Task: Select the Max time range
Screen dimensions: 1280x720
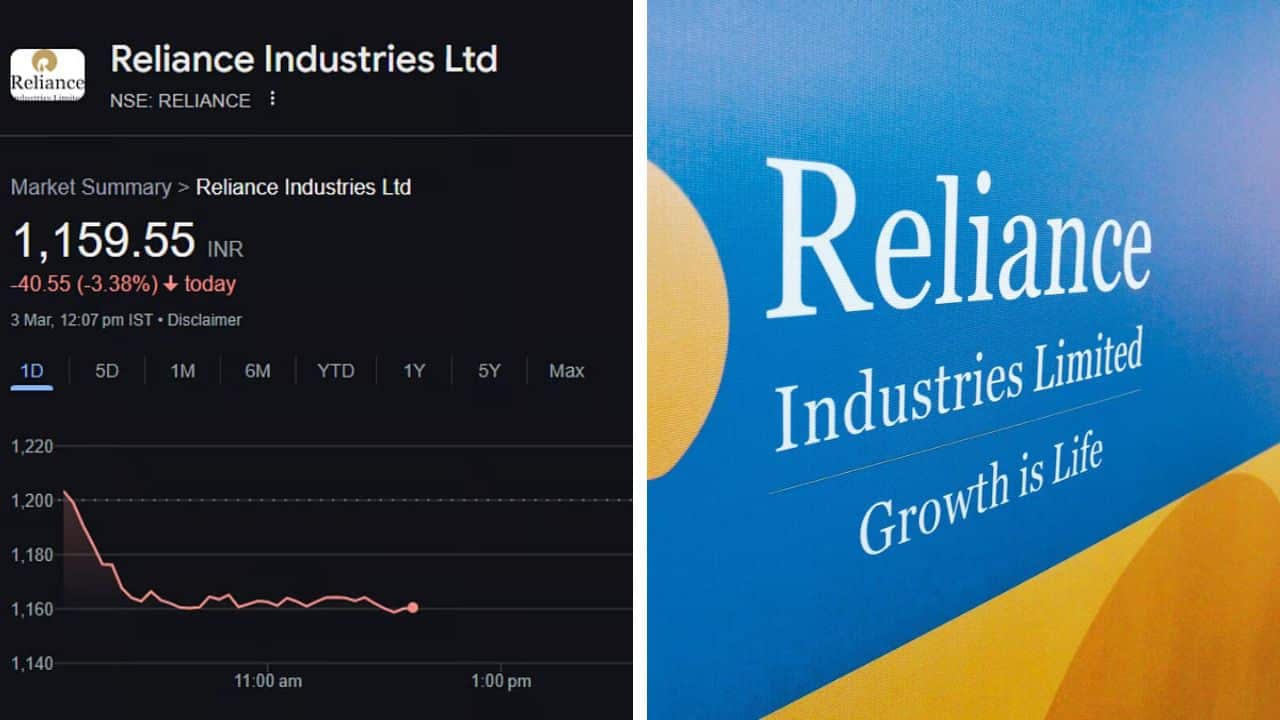Action: (x=565, y=370)
